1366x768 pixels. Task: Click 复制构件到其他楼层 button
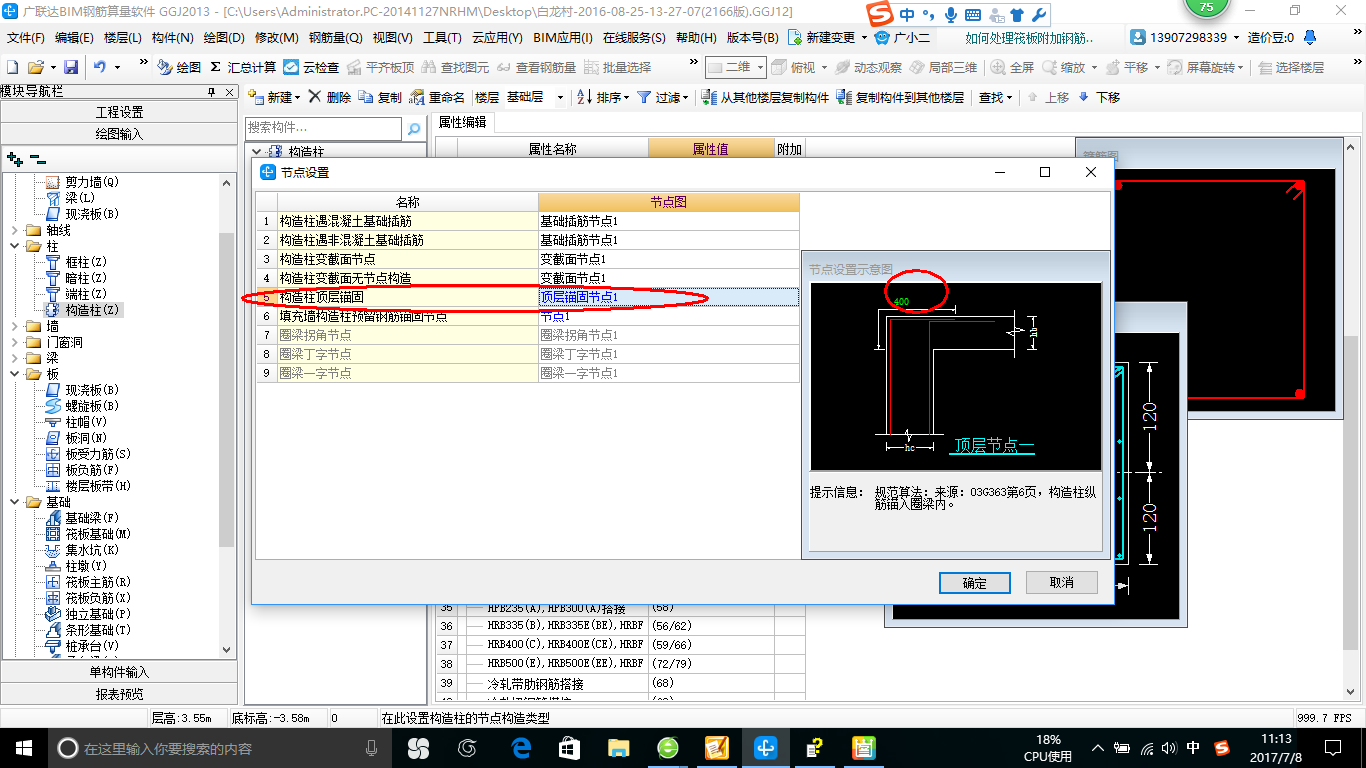click(x=900, y=97)
